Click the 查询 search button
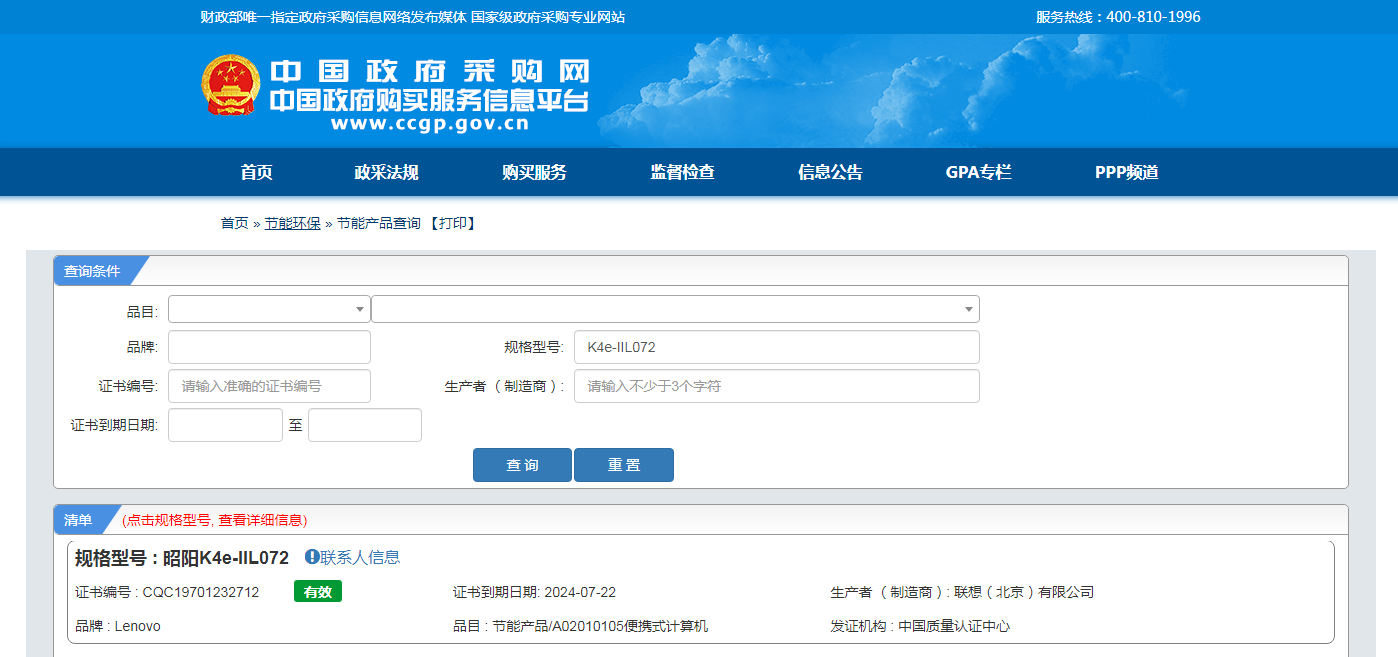1398x657 pixels. (x=522, y=465)
